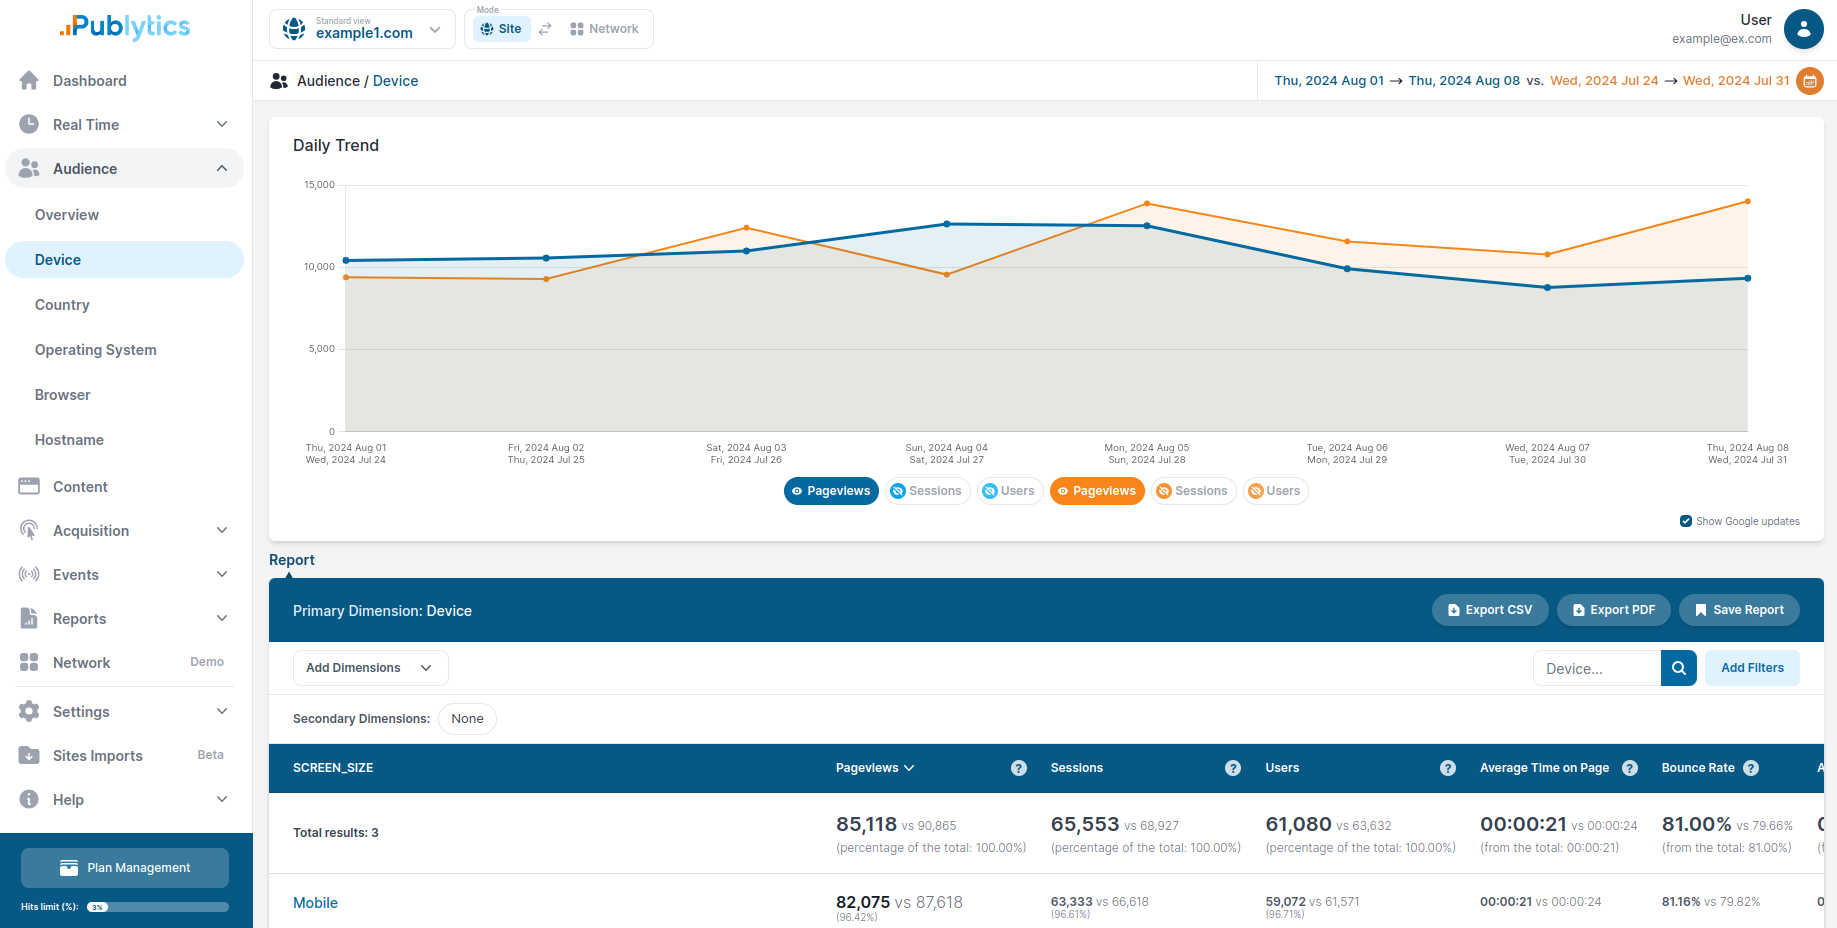Image resolution: width=1837 pixels, height=928 pixels.
Task: Expand the Help menu chevron
Action: coord(222,799)
